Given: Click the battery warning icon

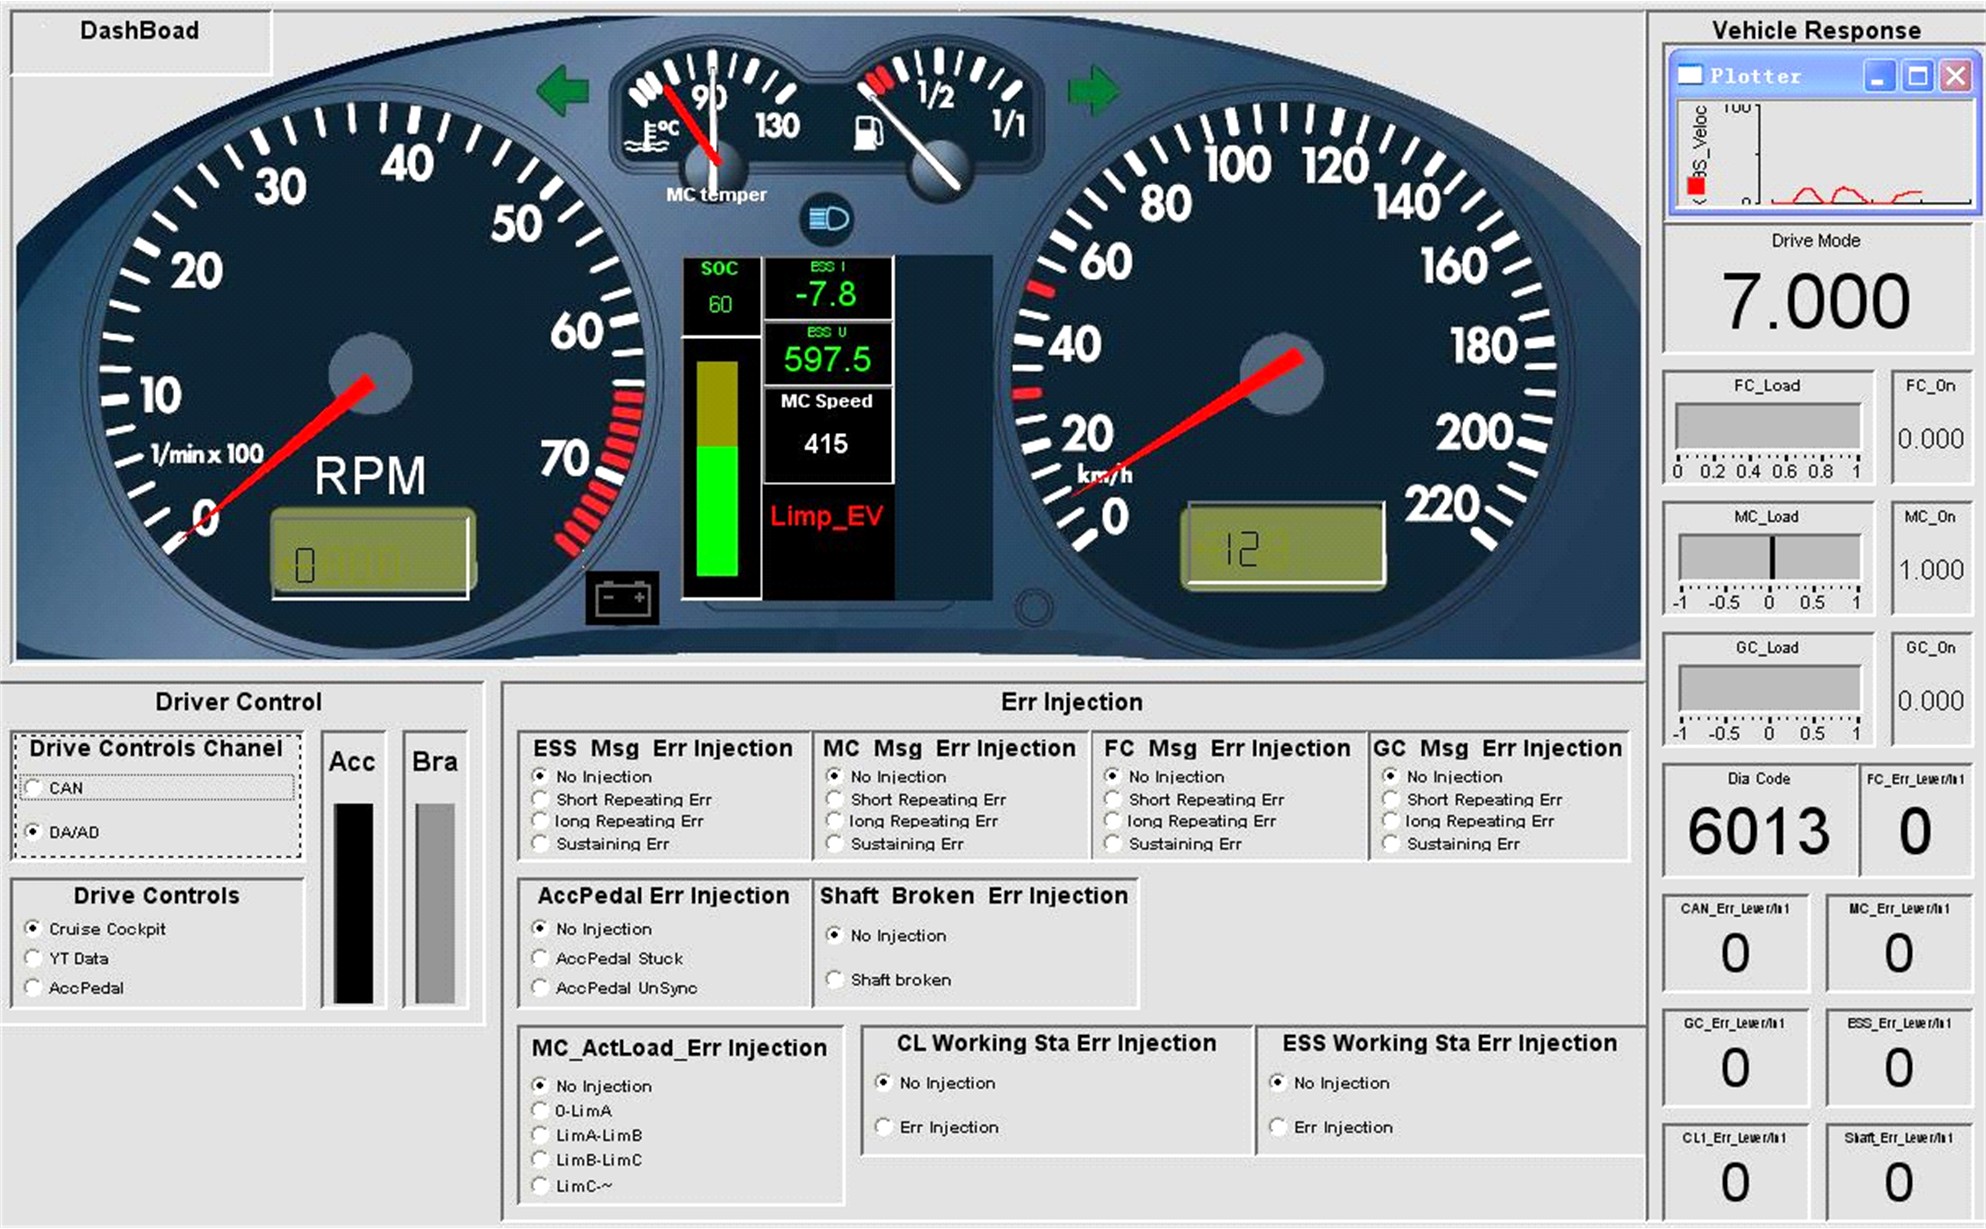Looking at the screenshot, I should coord(622,598).
